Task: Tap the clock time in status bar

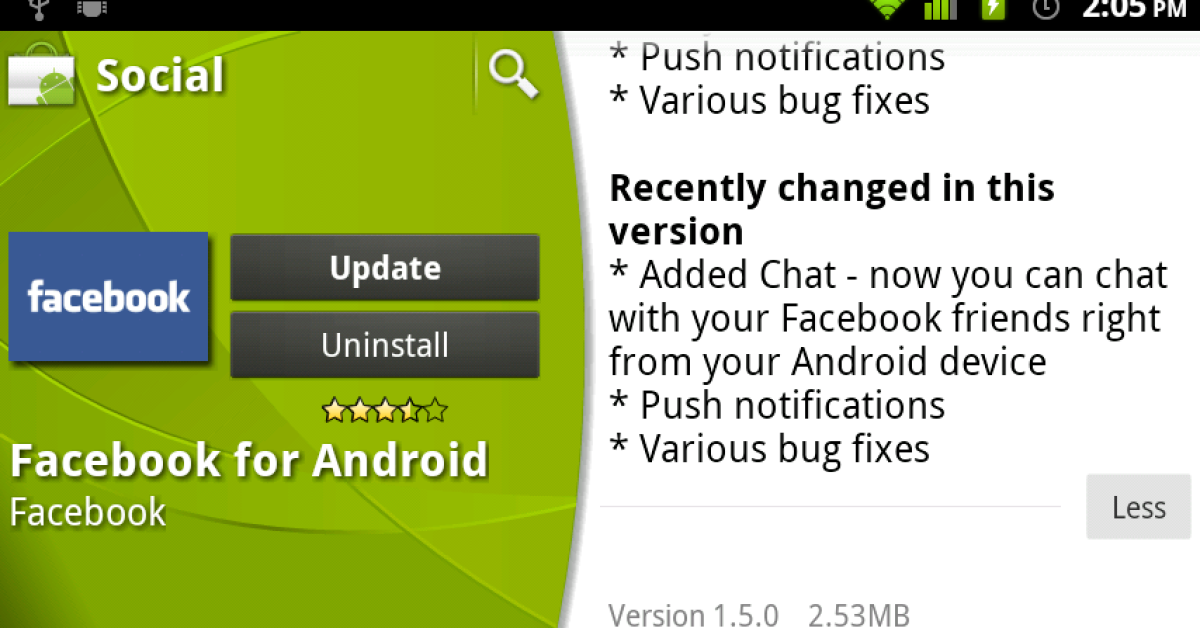Action: coord(1135,10)
